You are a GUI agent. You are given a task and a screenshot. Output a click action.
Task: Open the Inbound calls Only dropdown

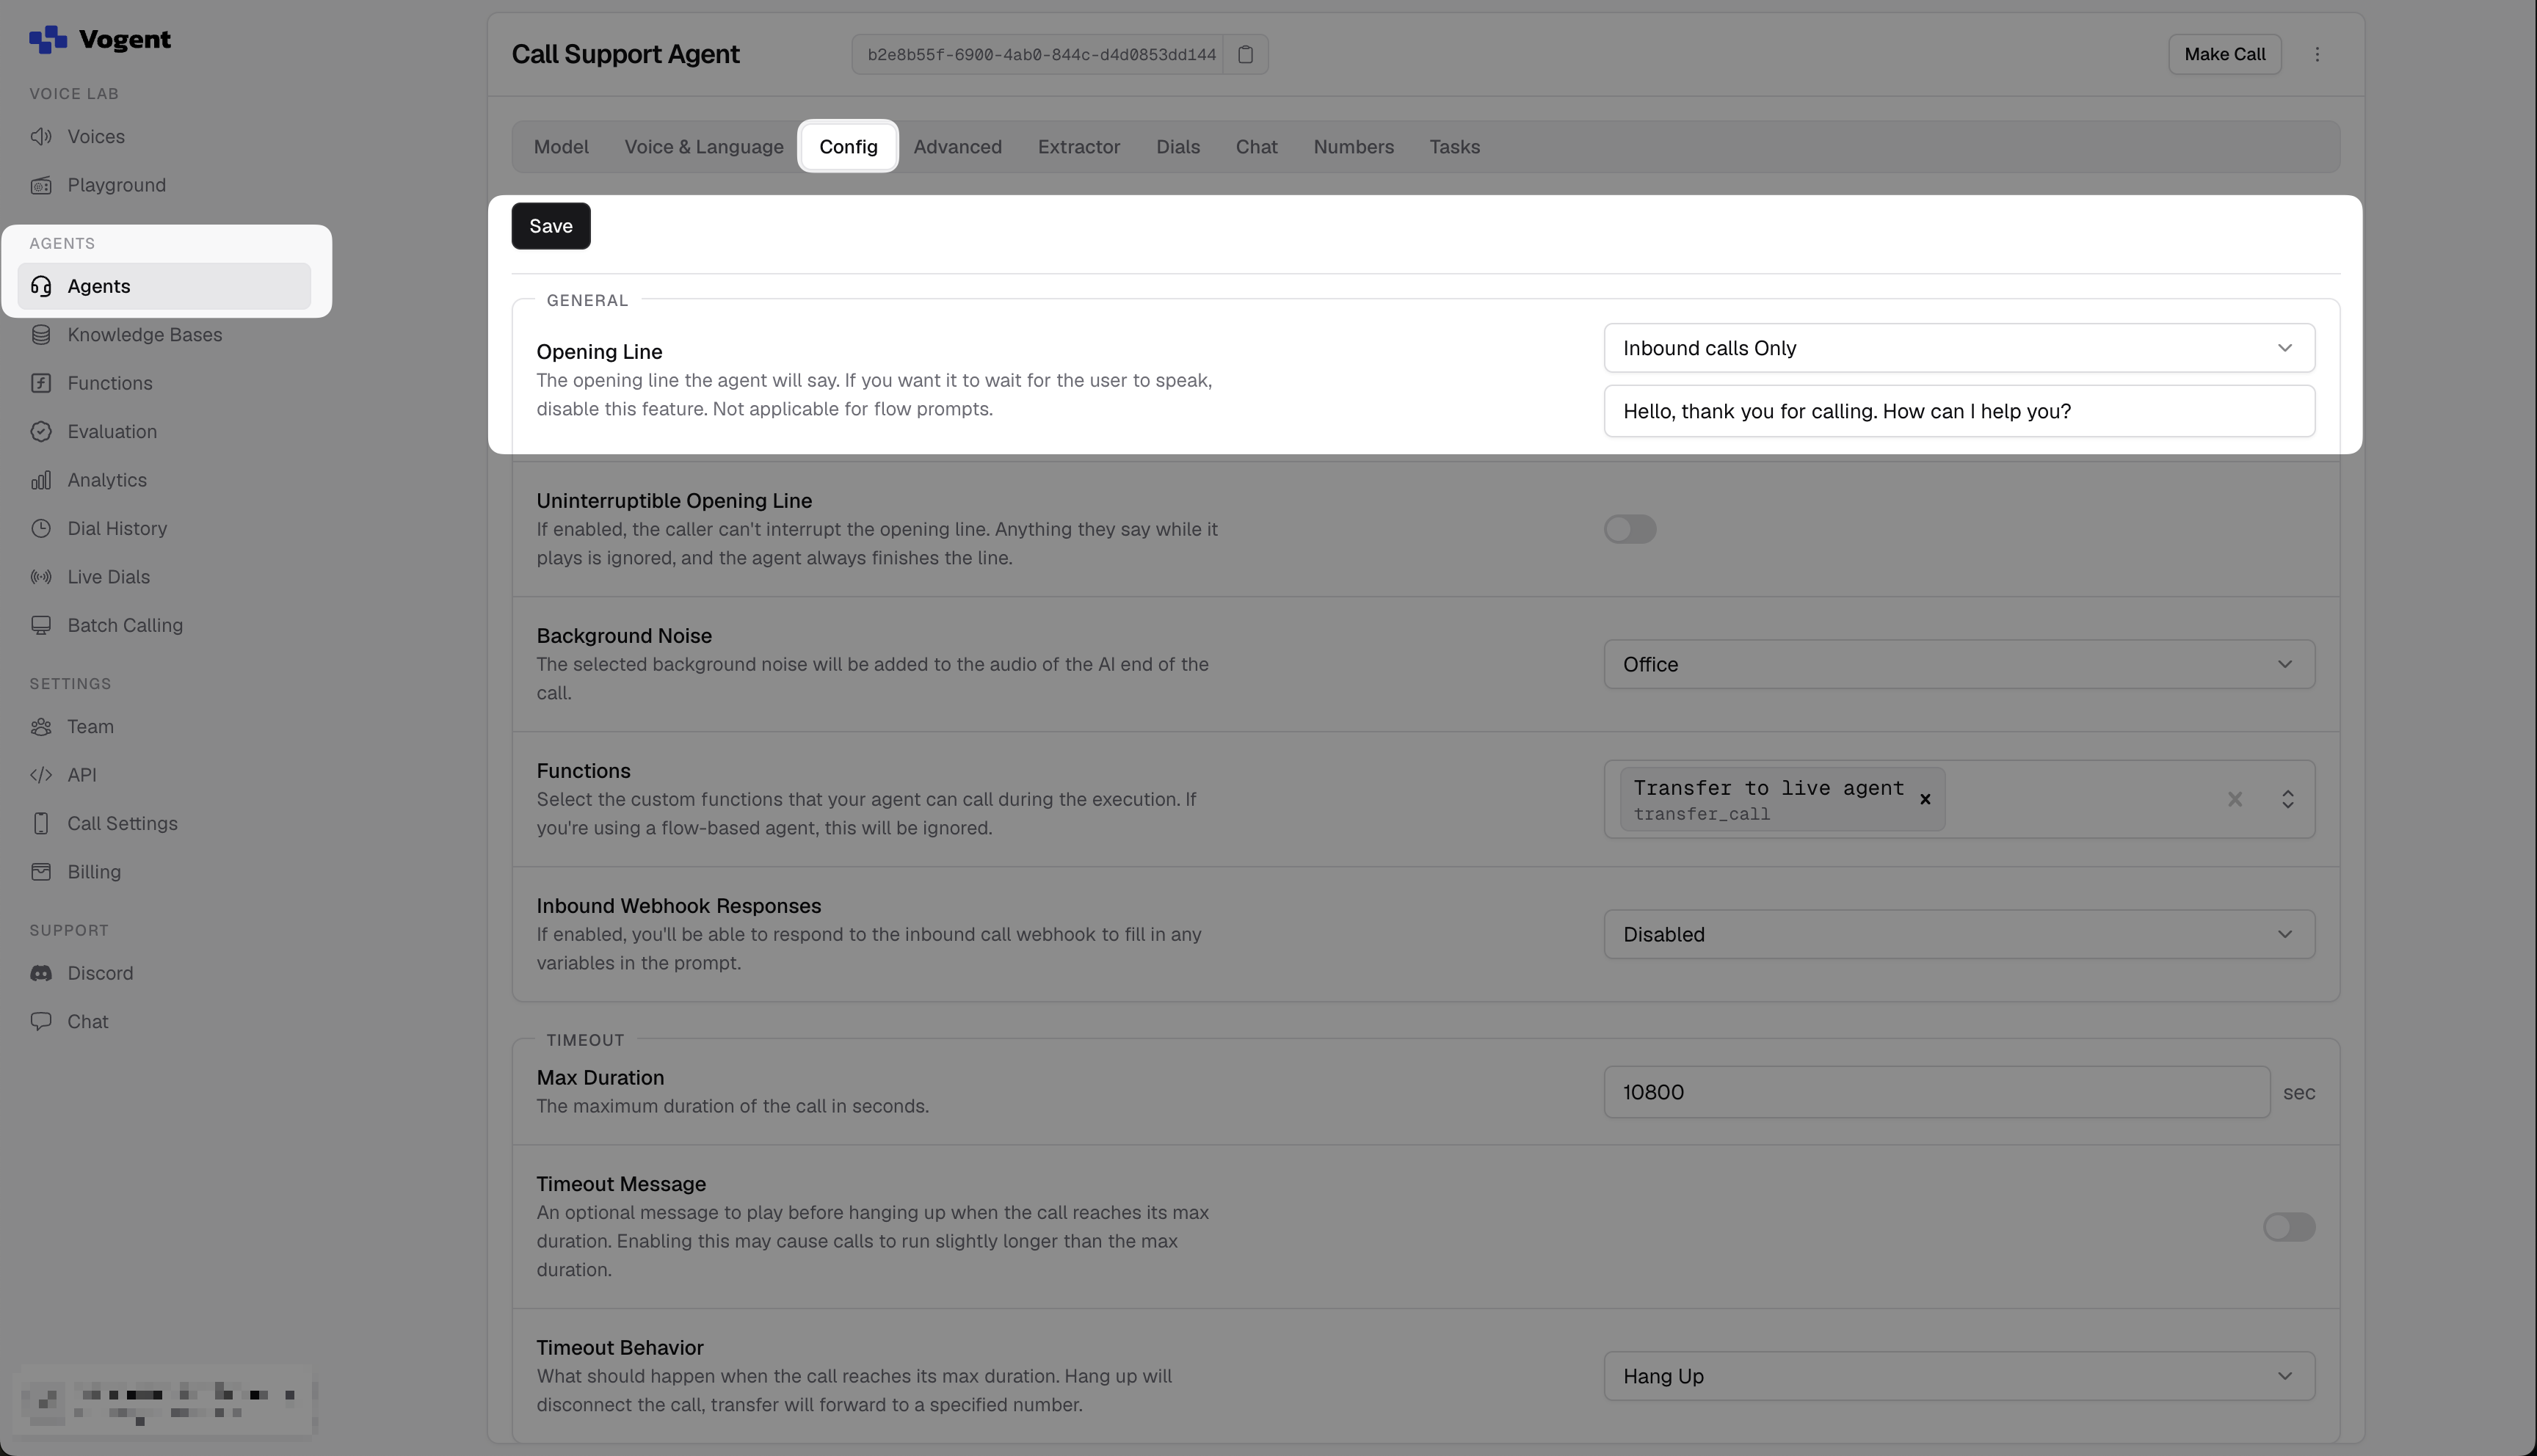click(1959, 348)
